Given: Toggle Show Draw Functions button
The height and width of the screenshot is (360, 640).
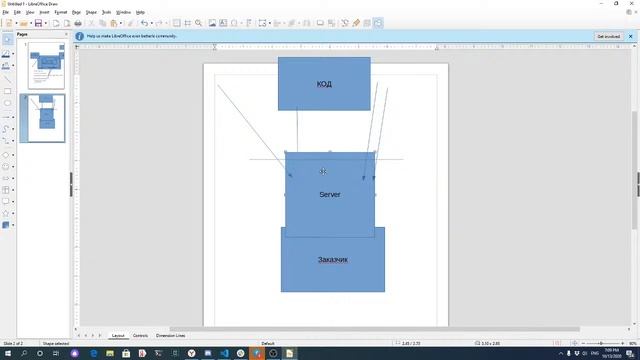Looking at the screenshot, I should click(378, 23).
